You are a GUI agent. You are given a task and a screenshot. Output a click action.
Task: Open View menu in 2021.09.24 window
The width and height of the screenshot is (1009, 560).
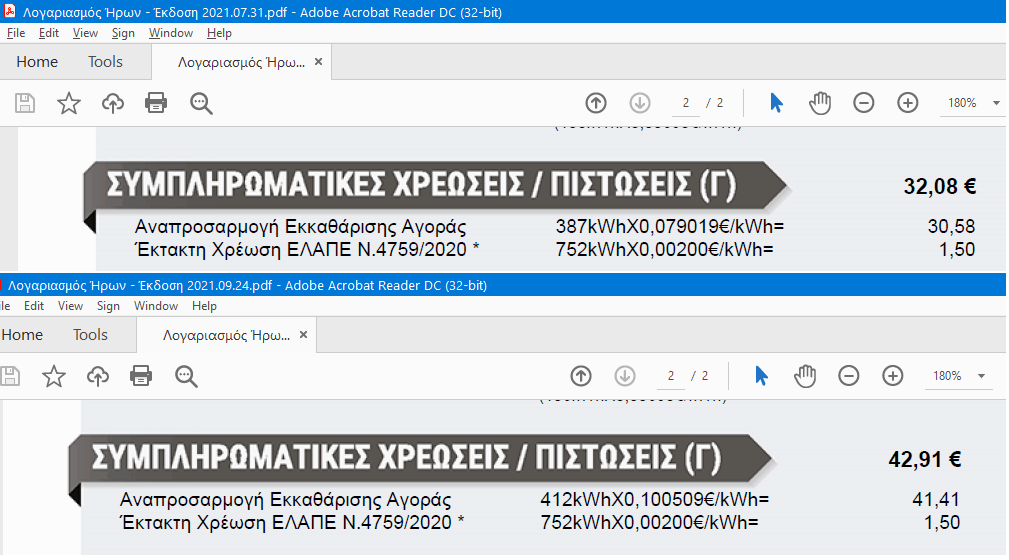tap(70, 306)
